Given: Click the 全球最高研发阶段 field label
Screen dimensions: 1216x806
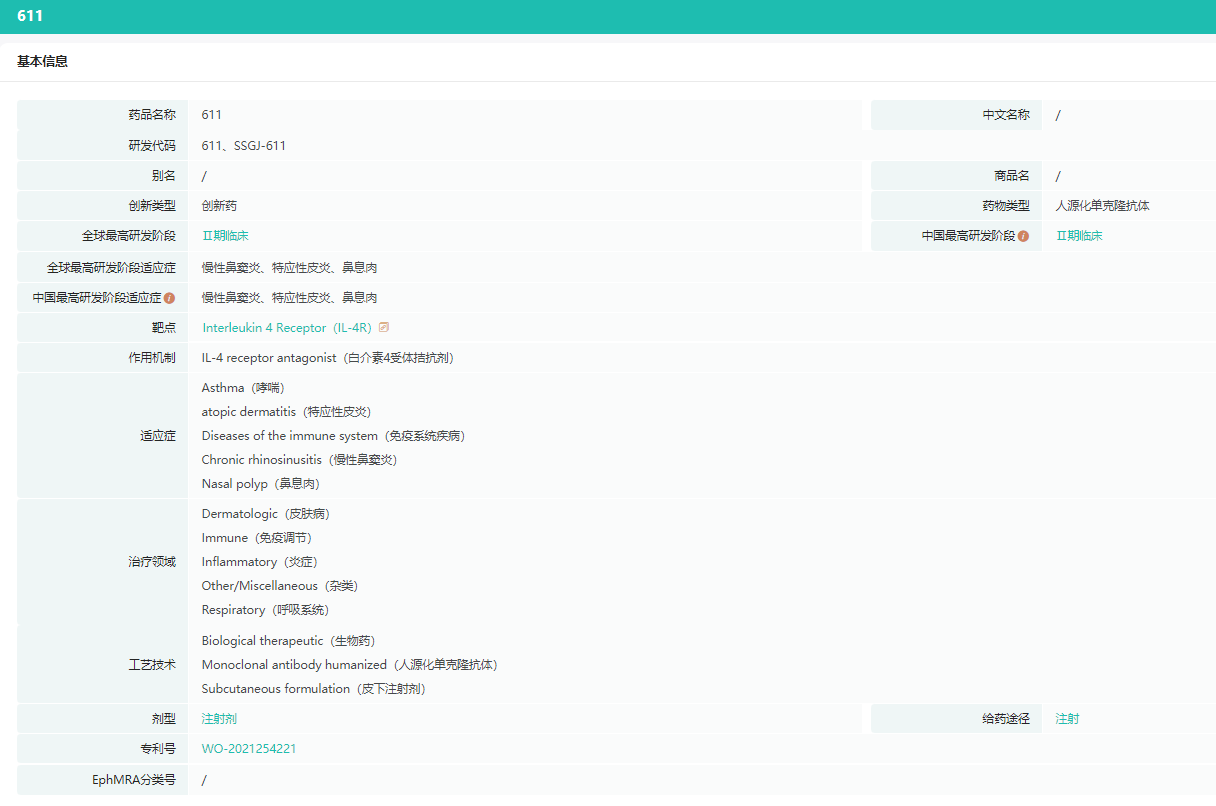Looking at the screenshot, I should (129, 236).
